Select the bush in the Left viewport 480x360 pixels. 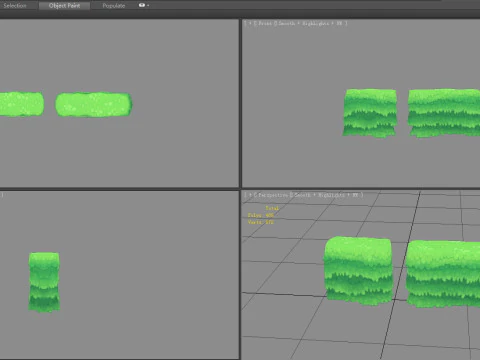(44, 282)
